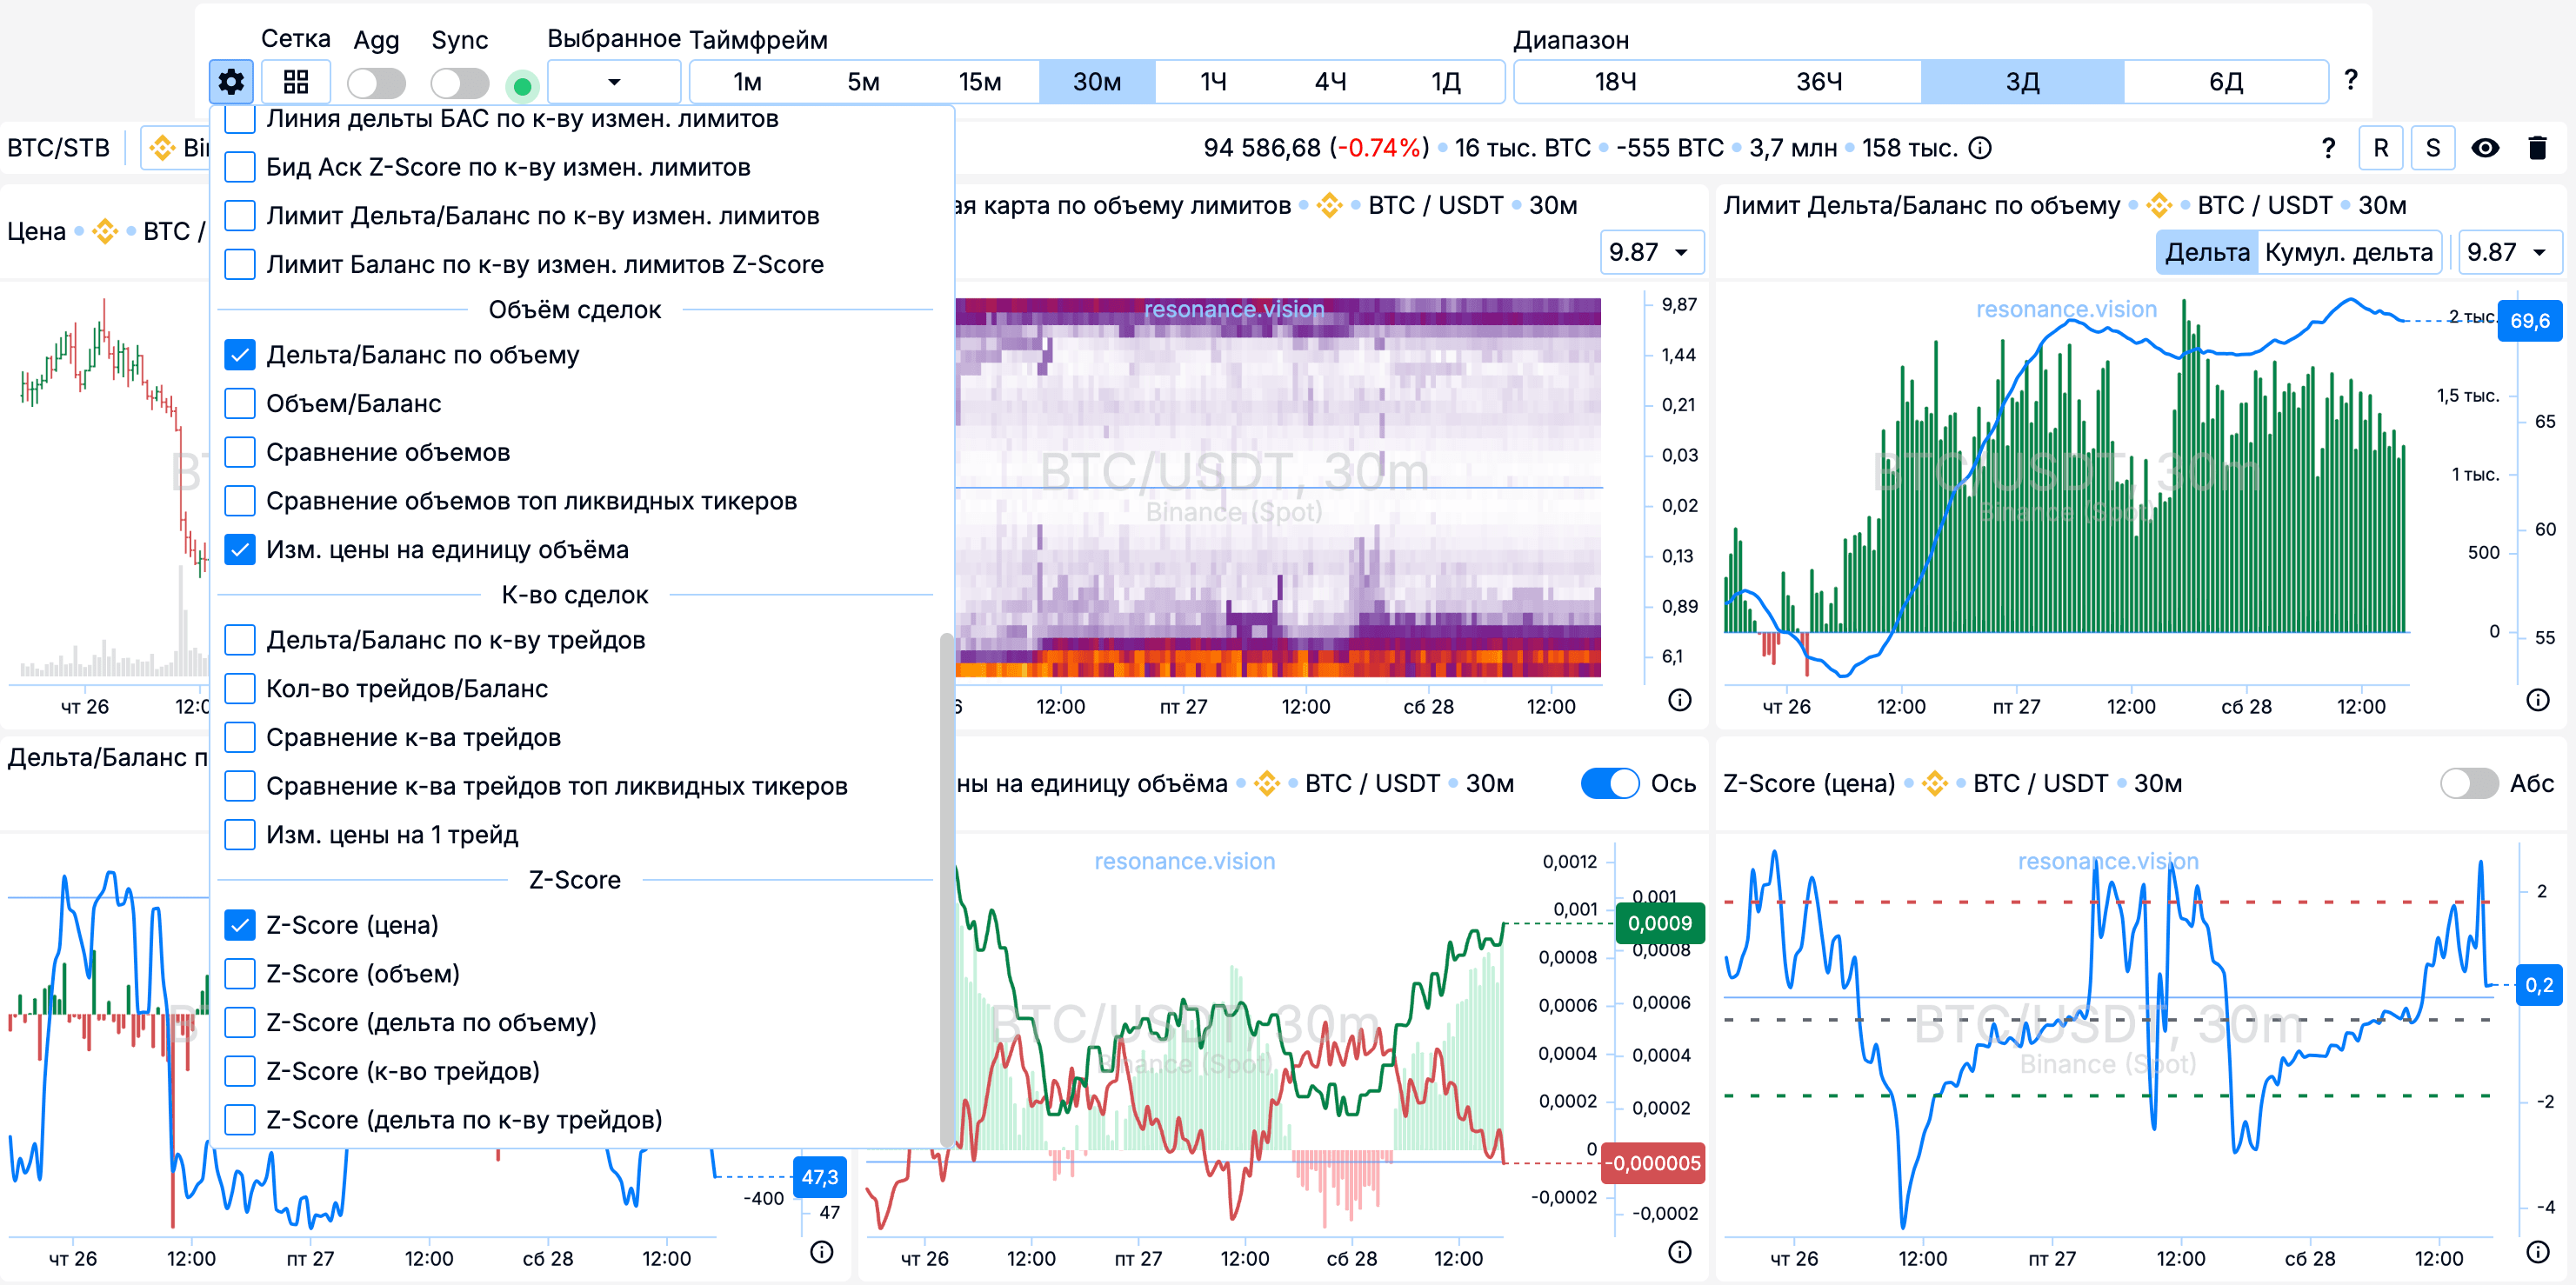Switch to Кумул. дельта view
The height and width of the screenshot is (1285, 2576).
click(2347, 252)
